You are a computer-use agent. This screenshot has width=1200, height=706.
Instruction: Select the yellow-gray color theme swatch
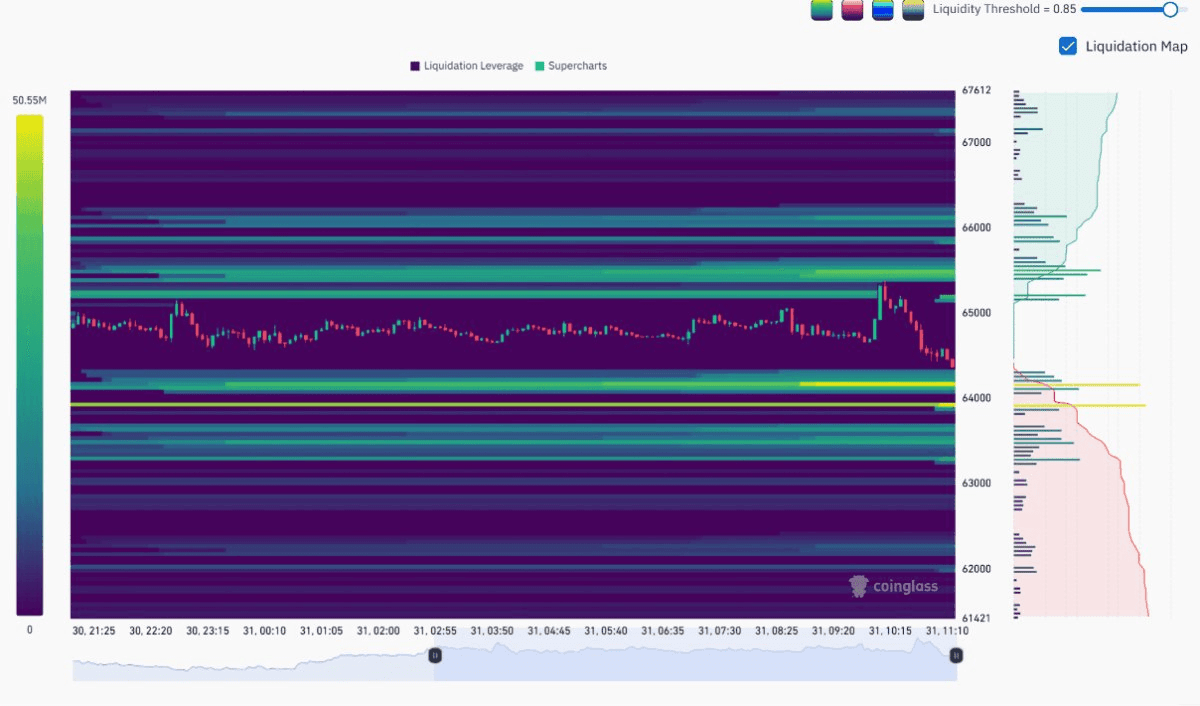click(x=913, y=10)
